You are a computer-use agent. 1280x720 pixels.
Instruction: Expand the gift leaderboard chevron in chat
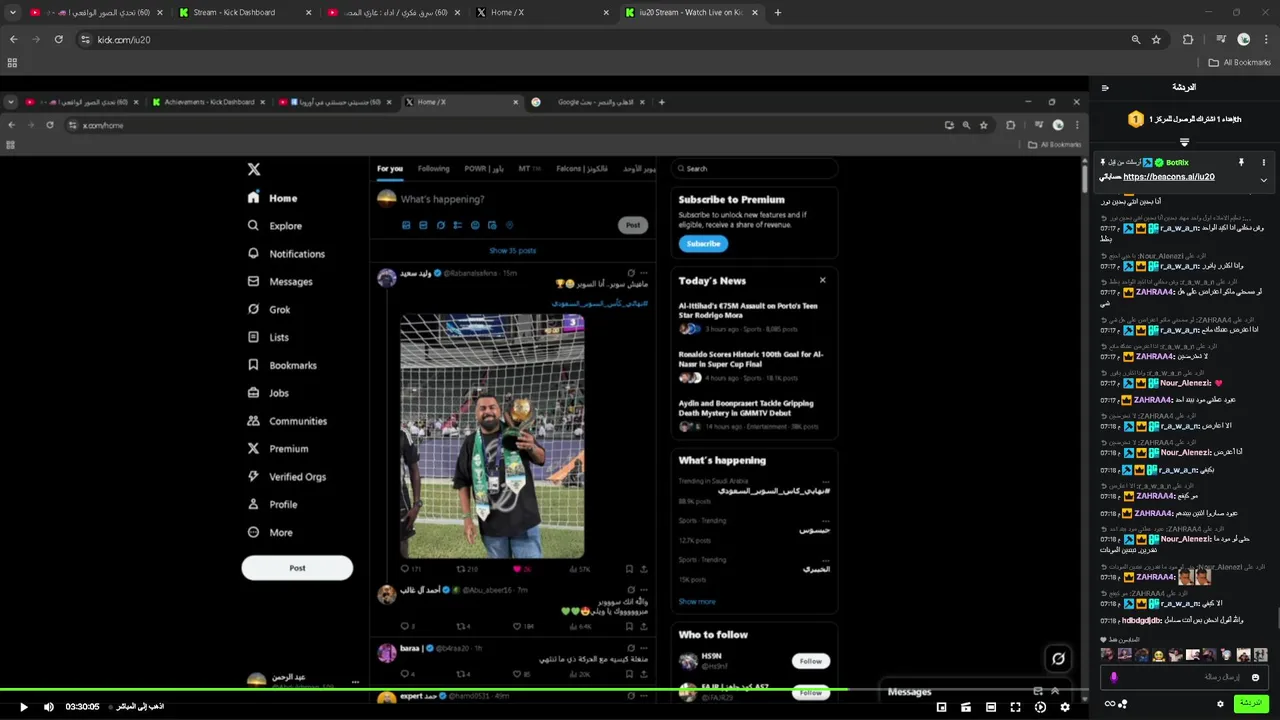click(1184, 142)
